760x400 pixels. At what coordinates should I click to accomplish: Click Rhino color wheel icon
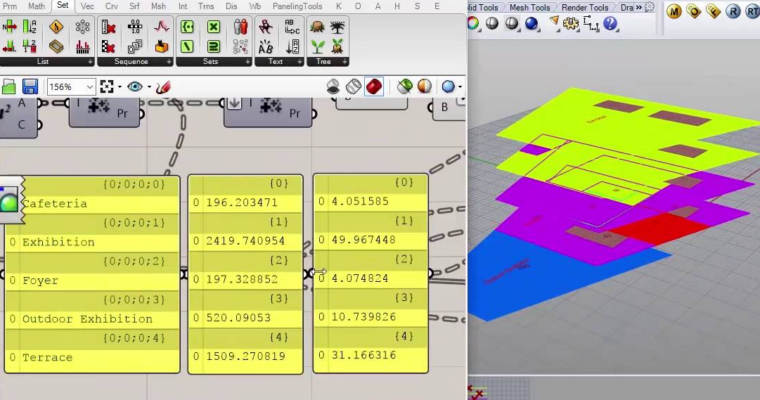point(473,23)
